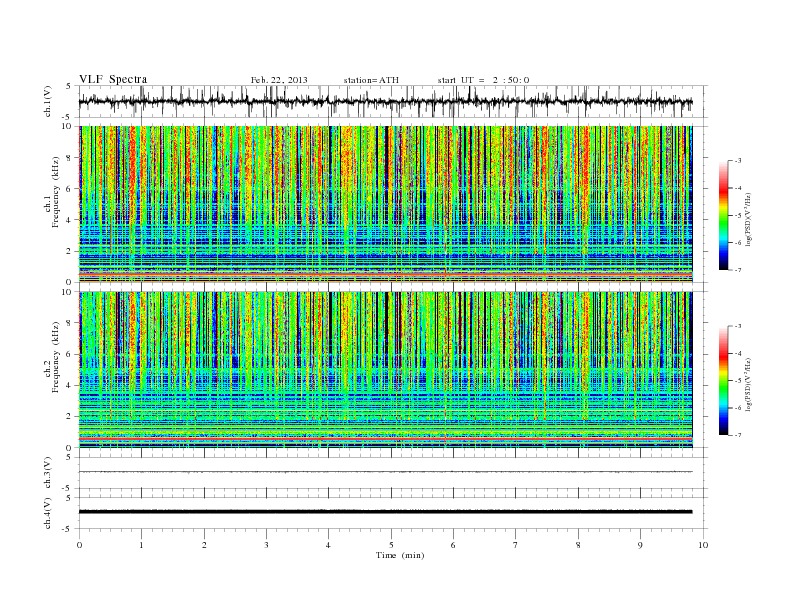This screenshot has height=612, width=792.
Task: Click the "-5" label on ch.1 color bar
Action: click(738, 215)
